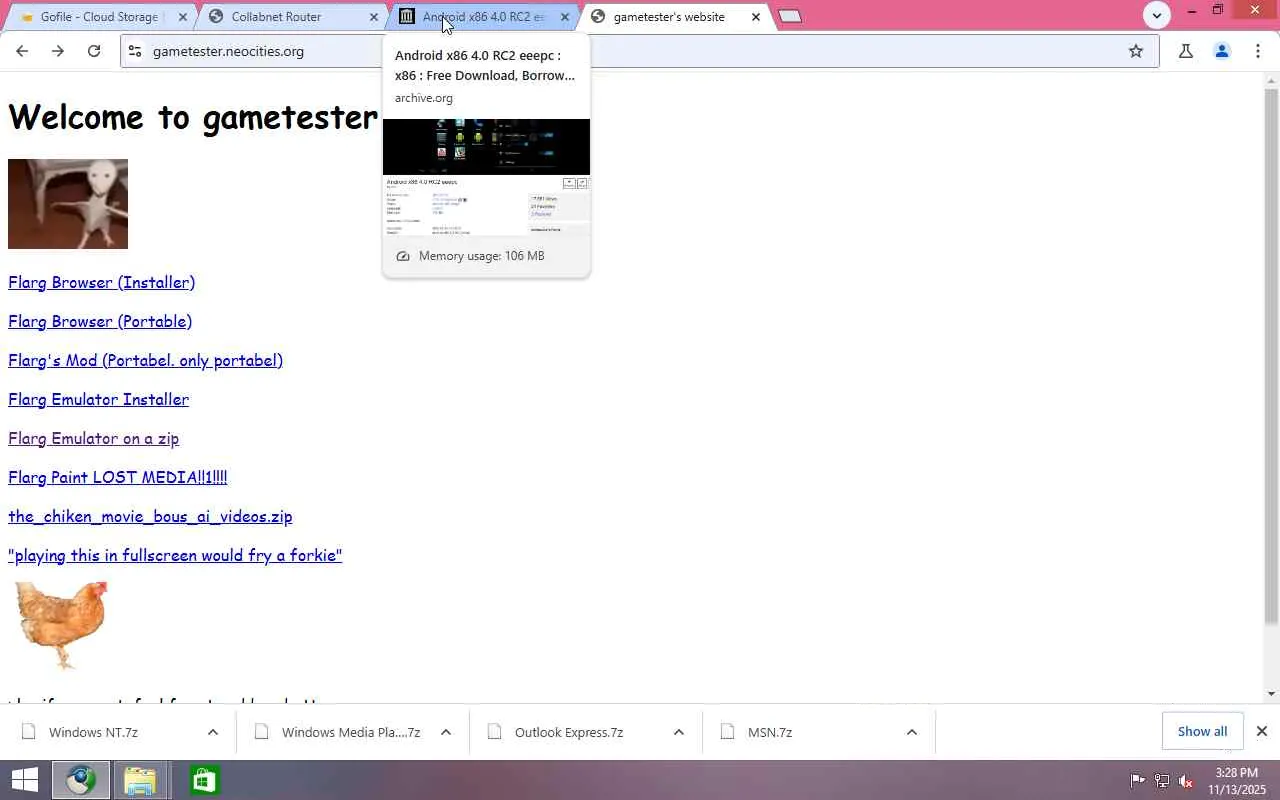This screenshot has width=1280, height=800.
Task: Close the downloads bar
Action: click(x=1262, y=732)
